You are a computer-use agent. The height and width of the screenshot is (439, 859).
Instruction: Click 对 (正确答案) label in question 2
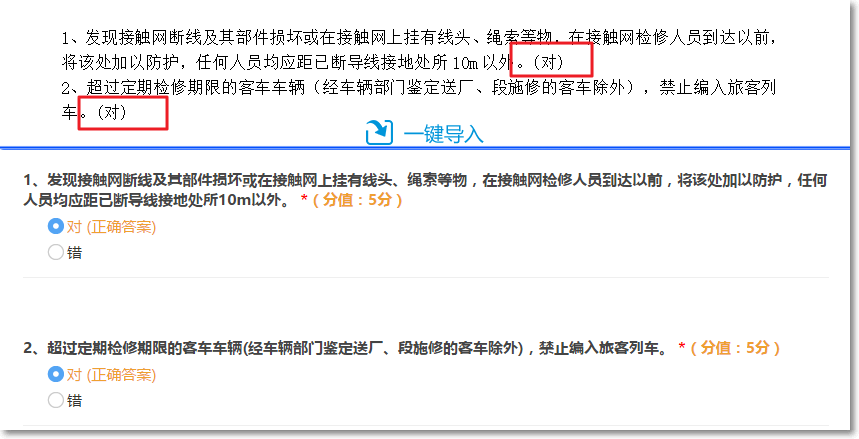[112, 375]
